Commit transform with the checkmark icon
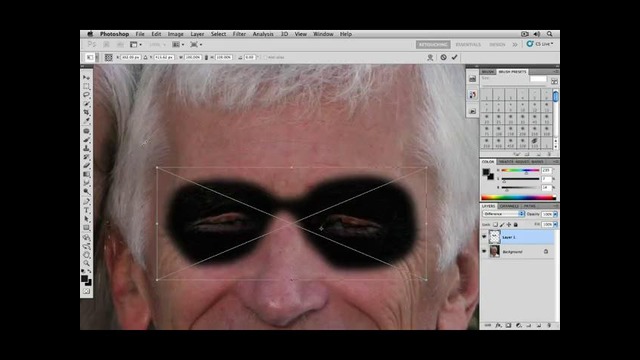640x360 pixels. 454,58
